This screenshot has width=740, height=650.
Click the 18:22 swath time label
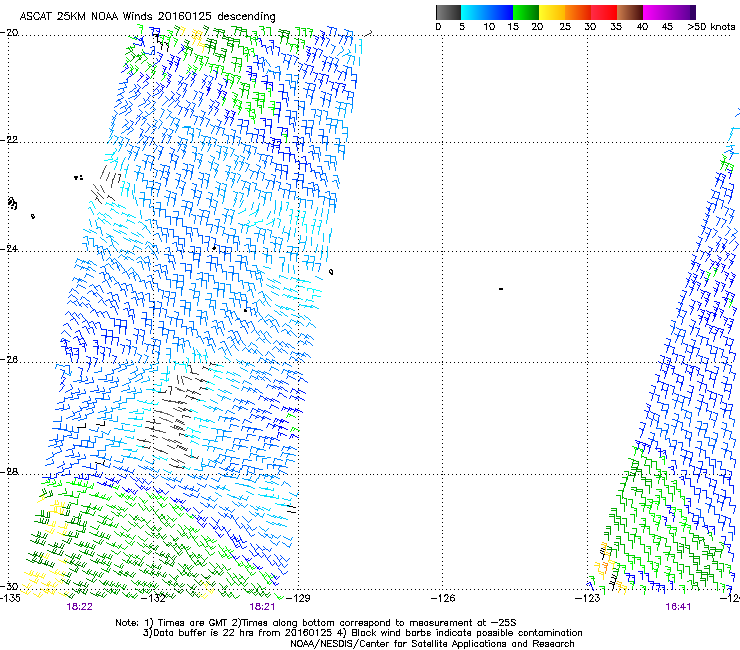(79, 607)
